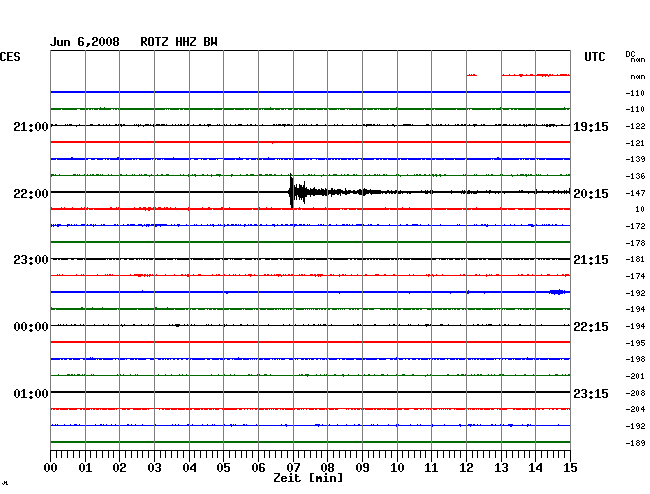This screenshot has width=650, height=494.
Task: Select the station label ROTZ HHZ BW
Action: click(x=179, y=42)
